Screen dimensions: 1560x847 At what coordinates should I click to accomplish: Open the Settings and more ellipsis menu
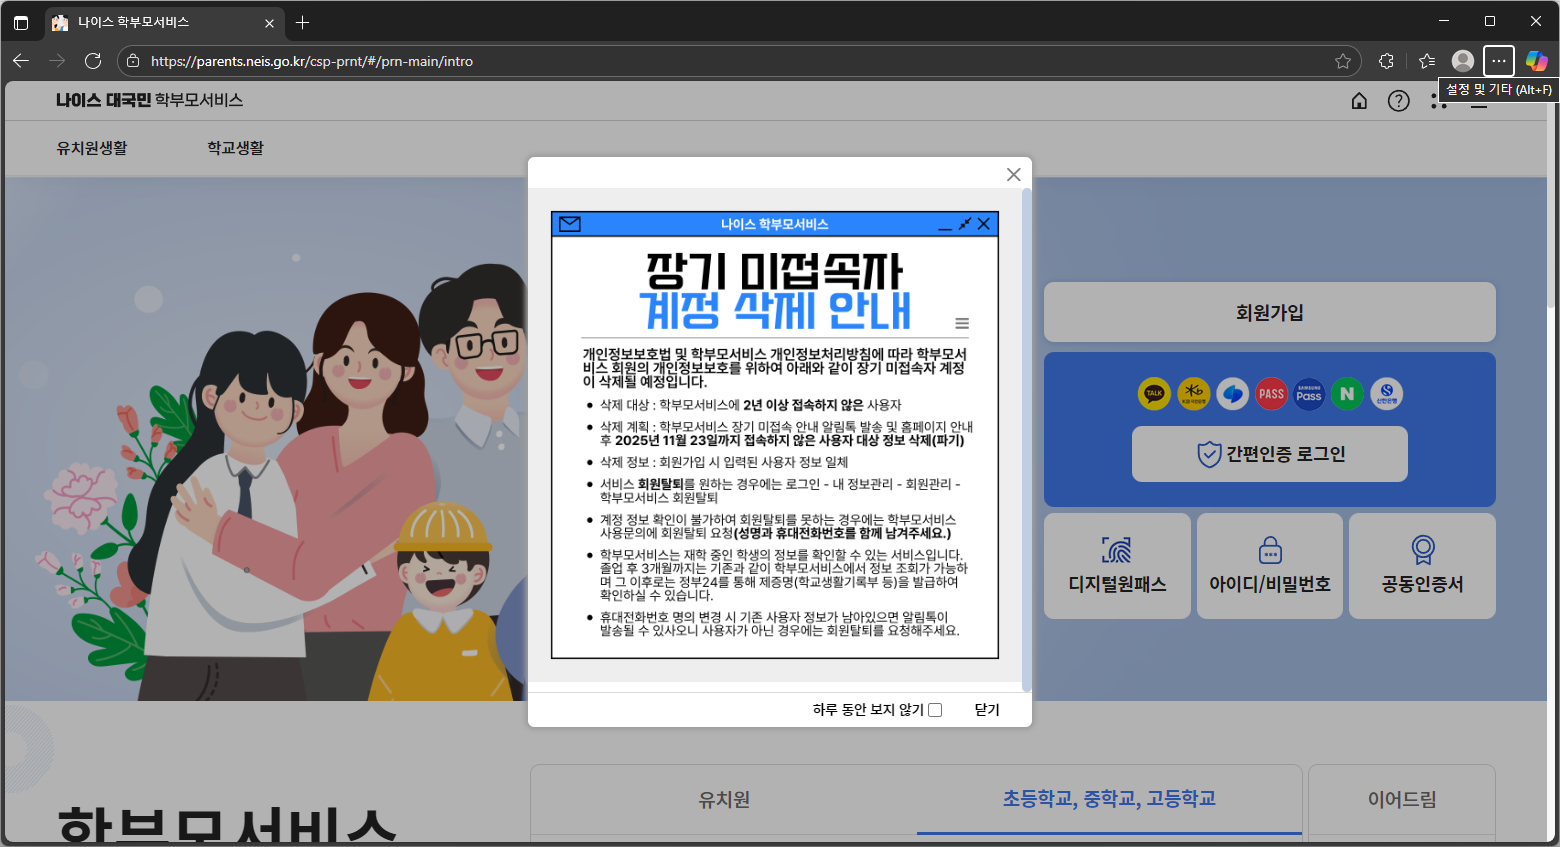[1499, 61]
